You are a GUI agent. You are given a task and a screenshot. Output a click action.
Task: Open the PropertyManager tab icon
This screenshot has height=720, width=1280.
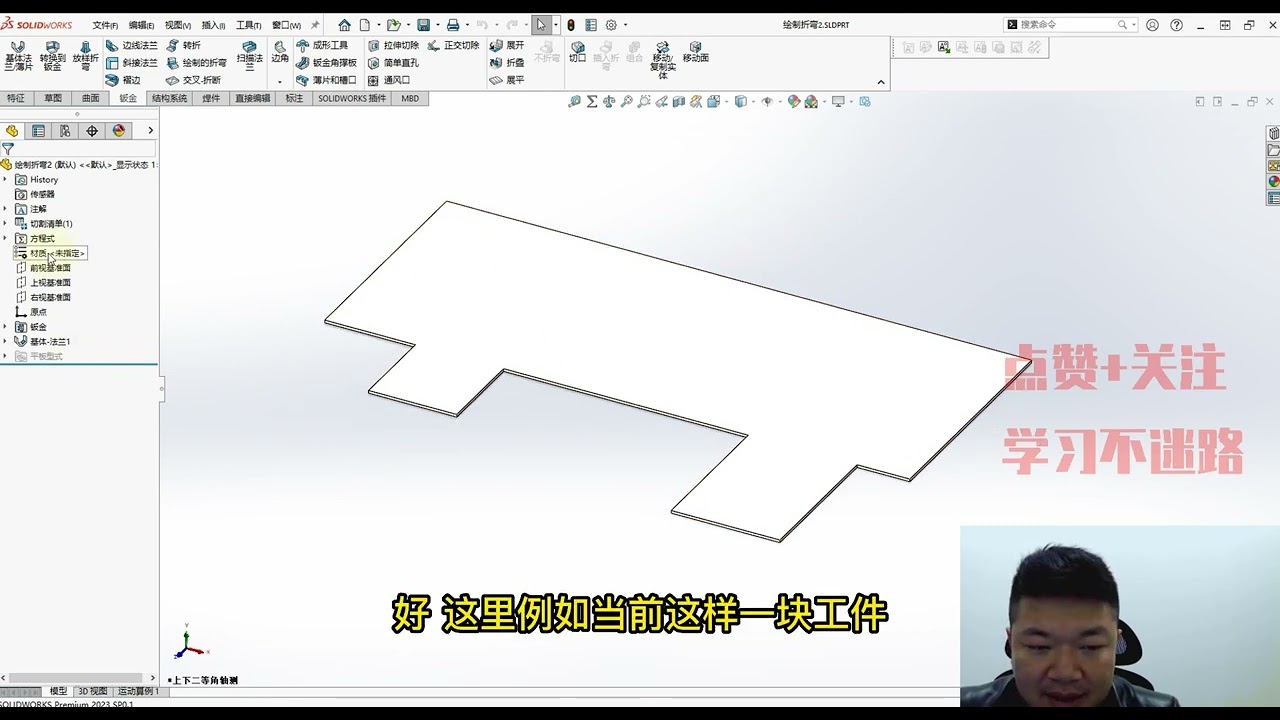click(x=38, y=131)
